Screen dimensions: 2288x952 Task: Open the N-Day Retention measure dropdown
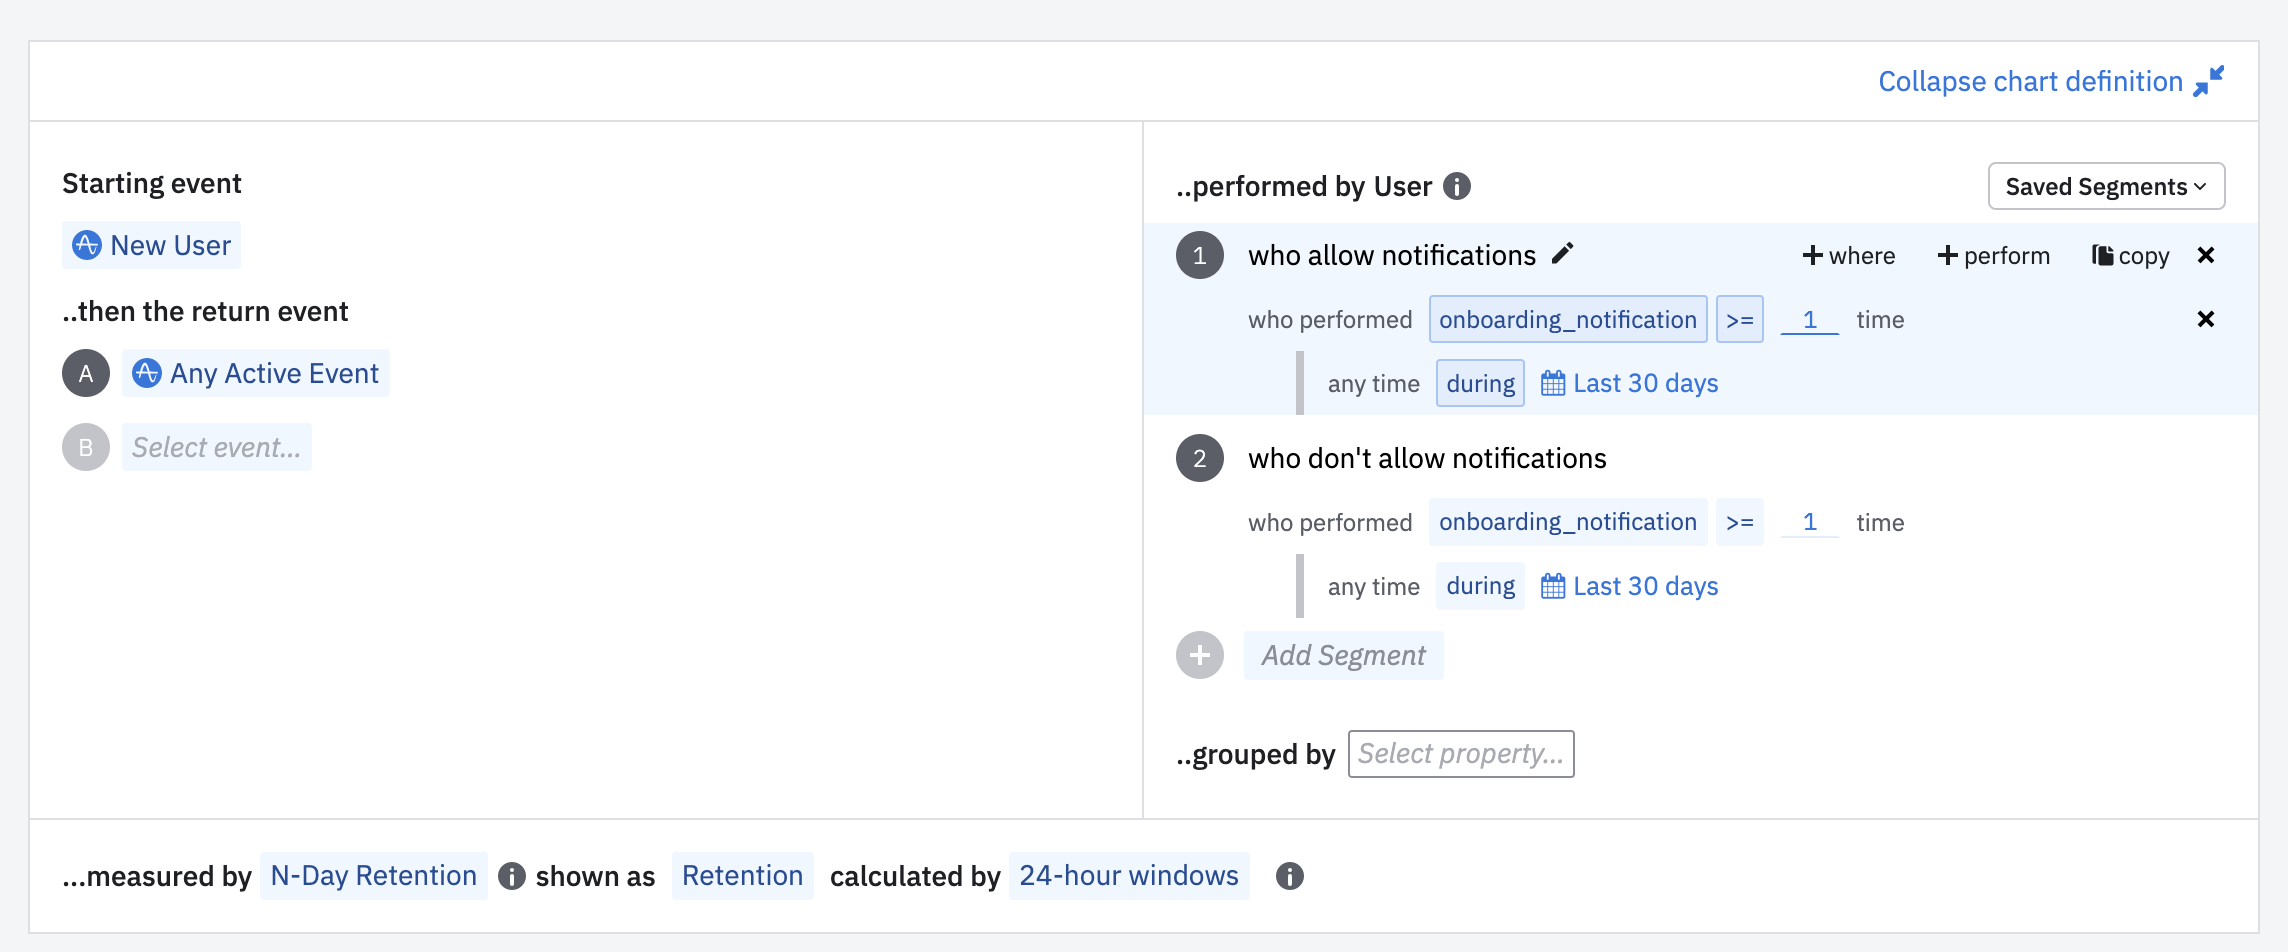pyautogui.click(x=374, y=876)
